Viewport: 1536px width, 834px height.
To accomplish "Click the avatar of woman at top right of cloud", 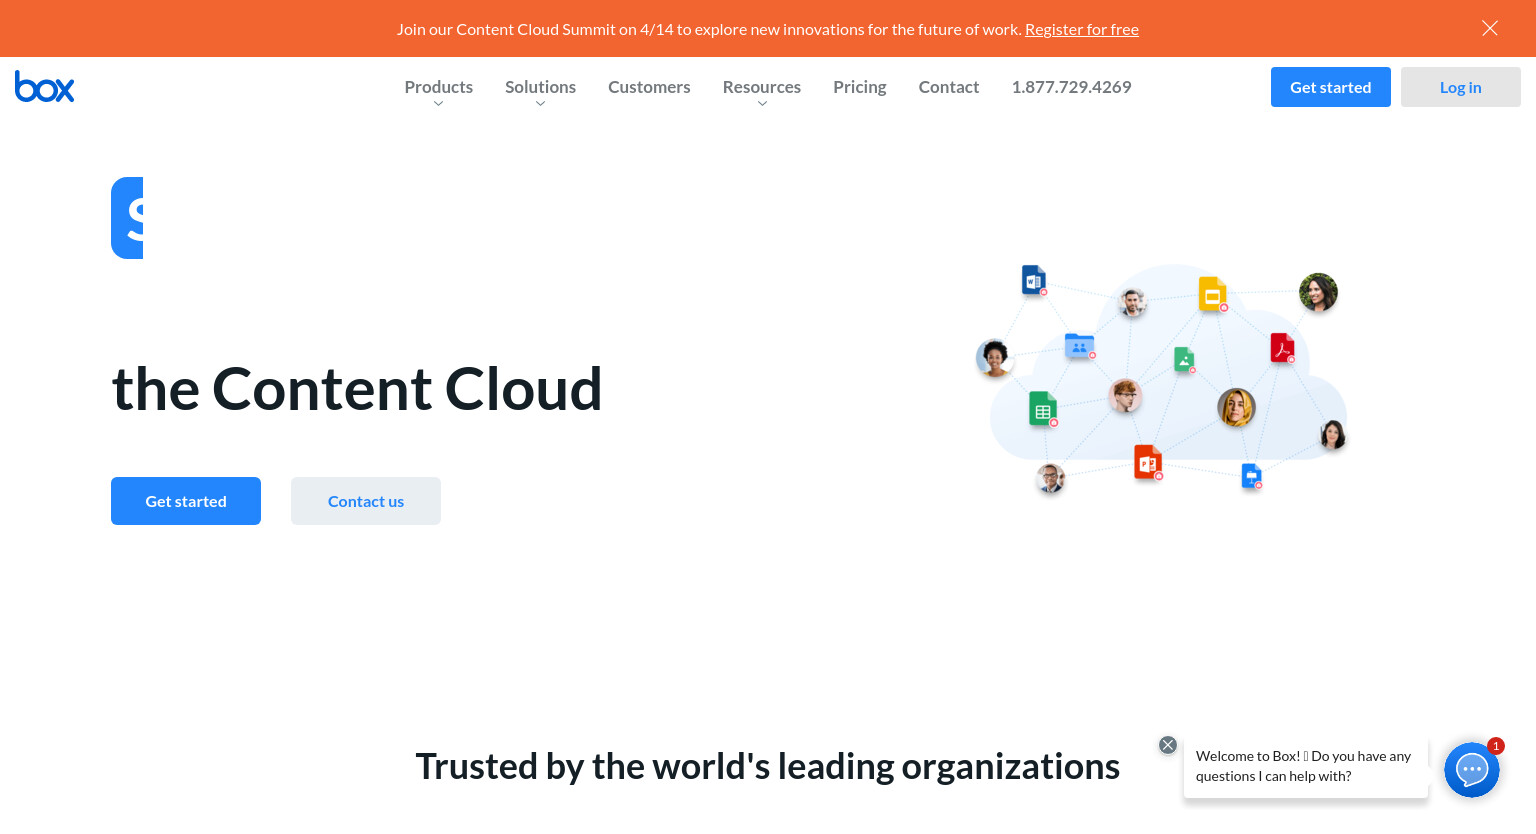I will point(1318,293).
